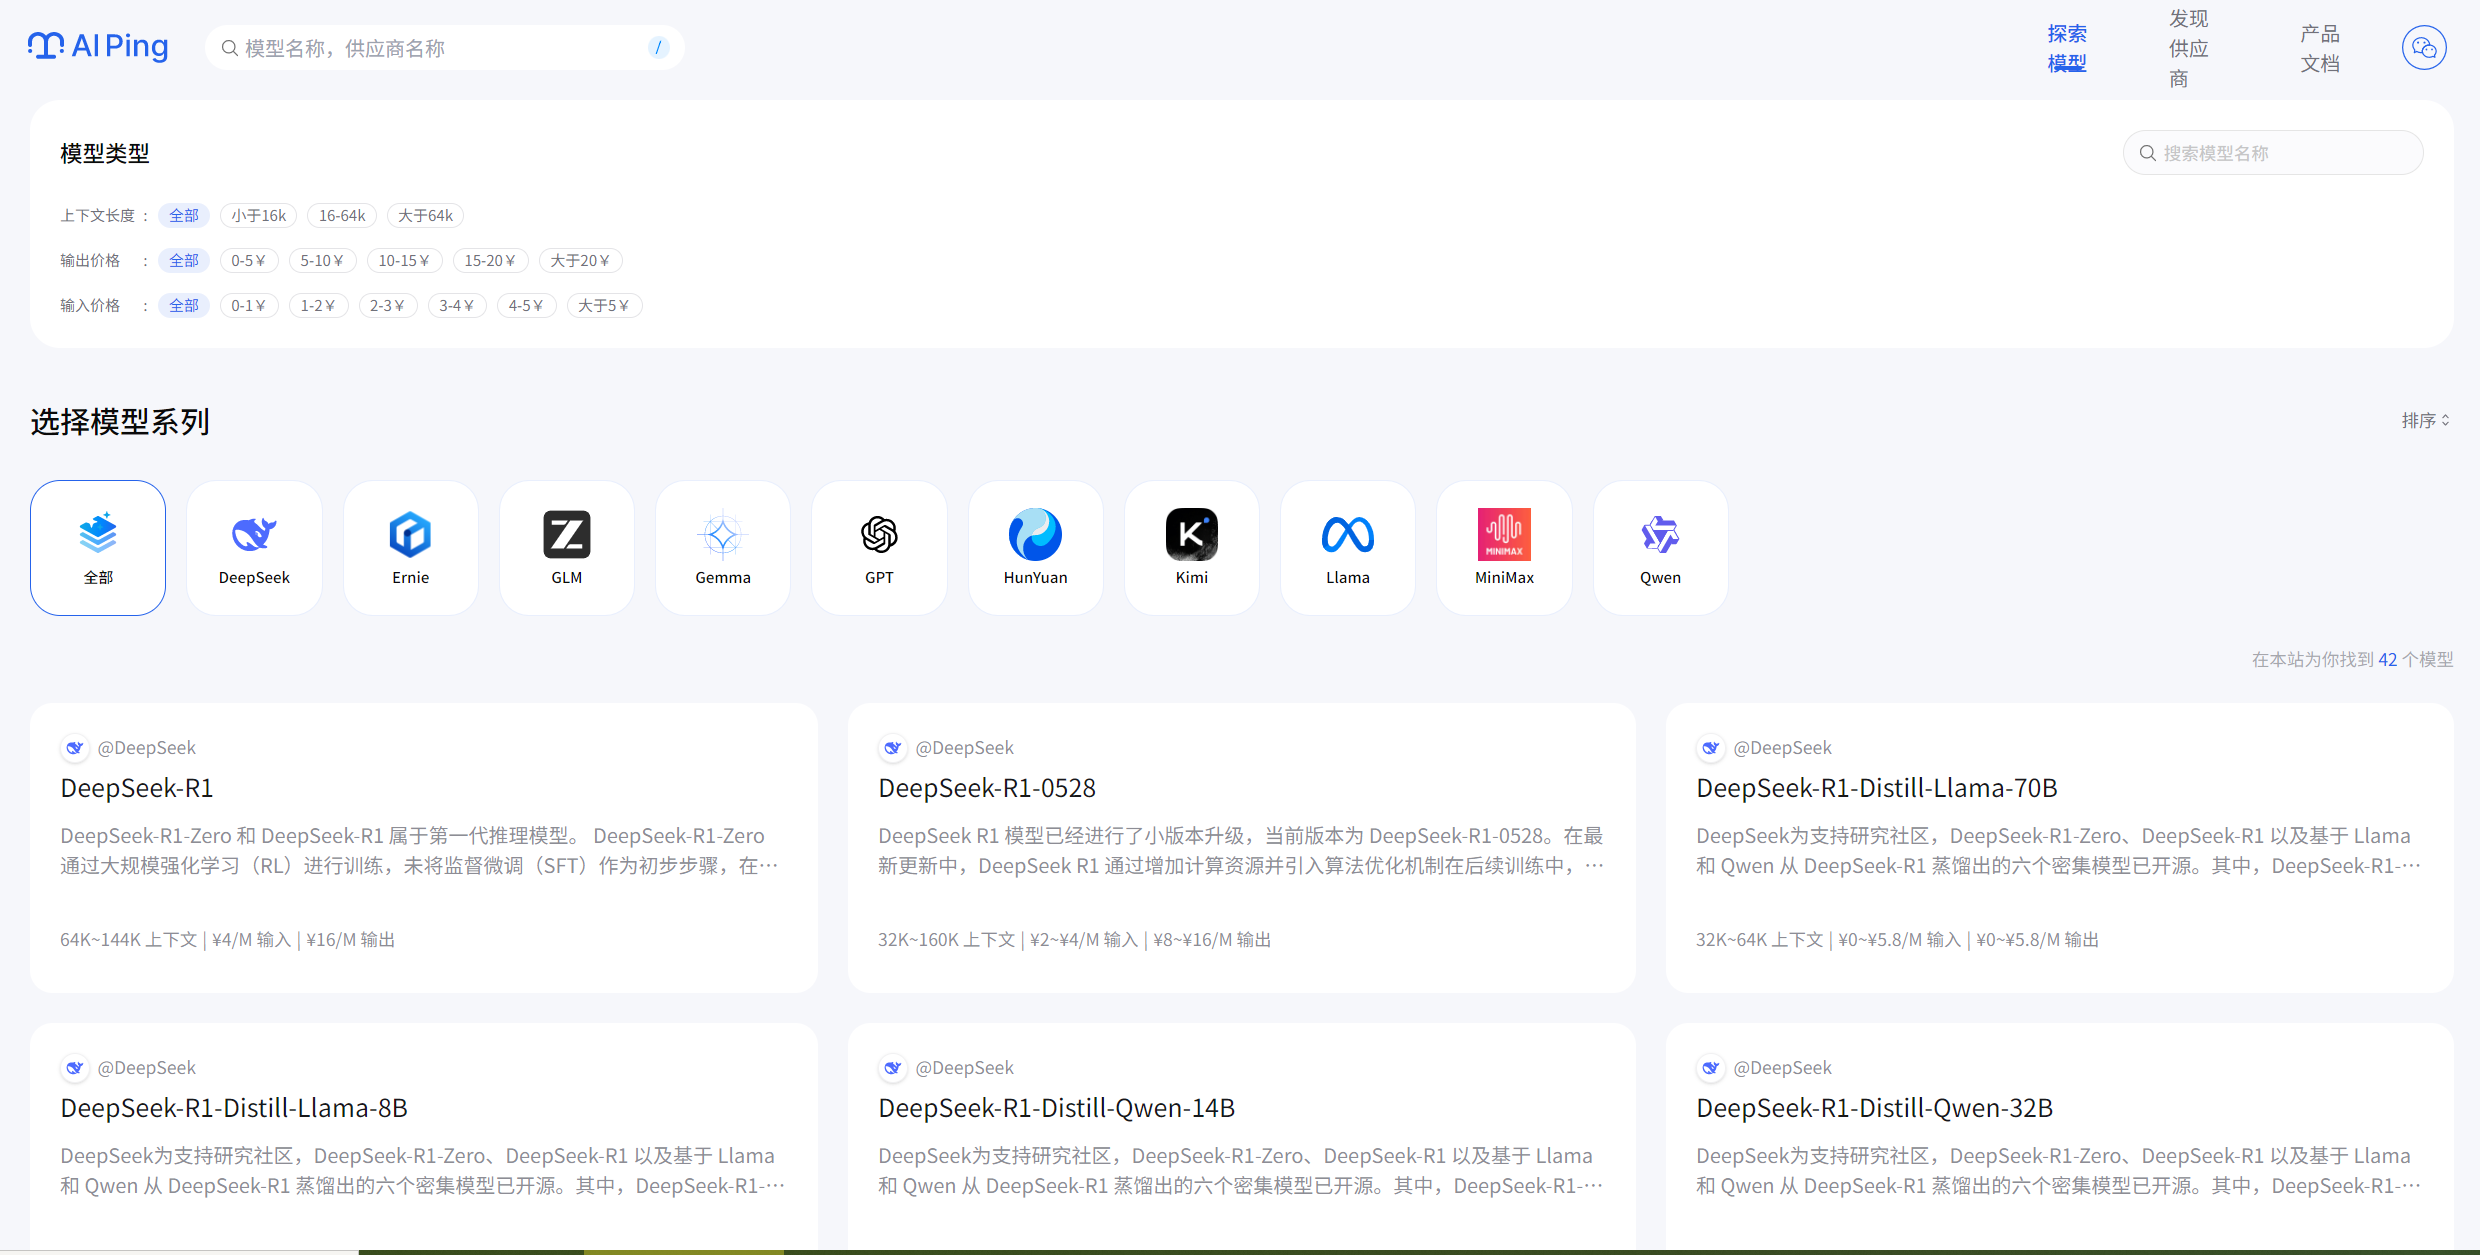Filter input price to 大于5¥
The width and height of the screenshot is (2480, 1255).
[604, 306]
